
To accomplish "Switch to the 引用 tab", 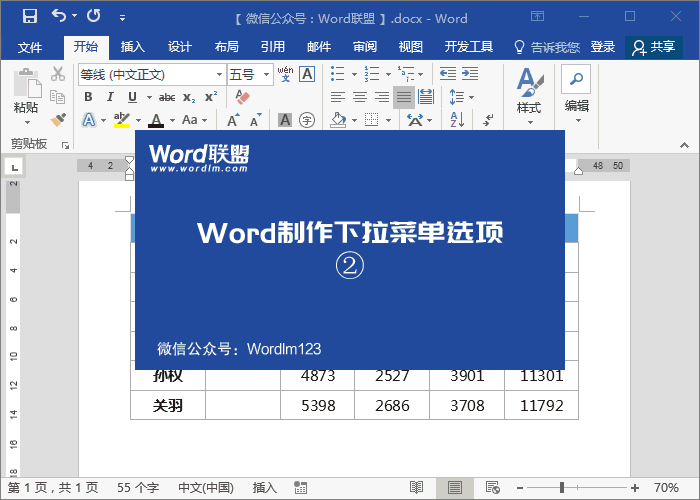I will coord(272,47).
